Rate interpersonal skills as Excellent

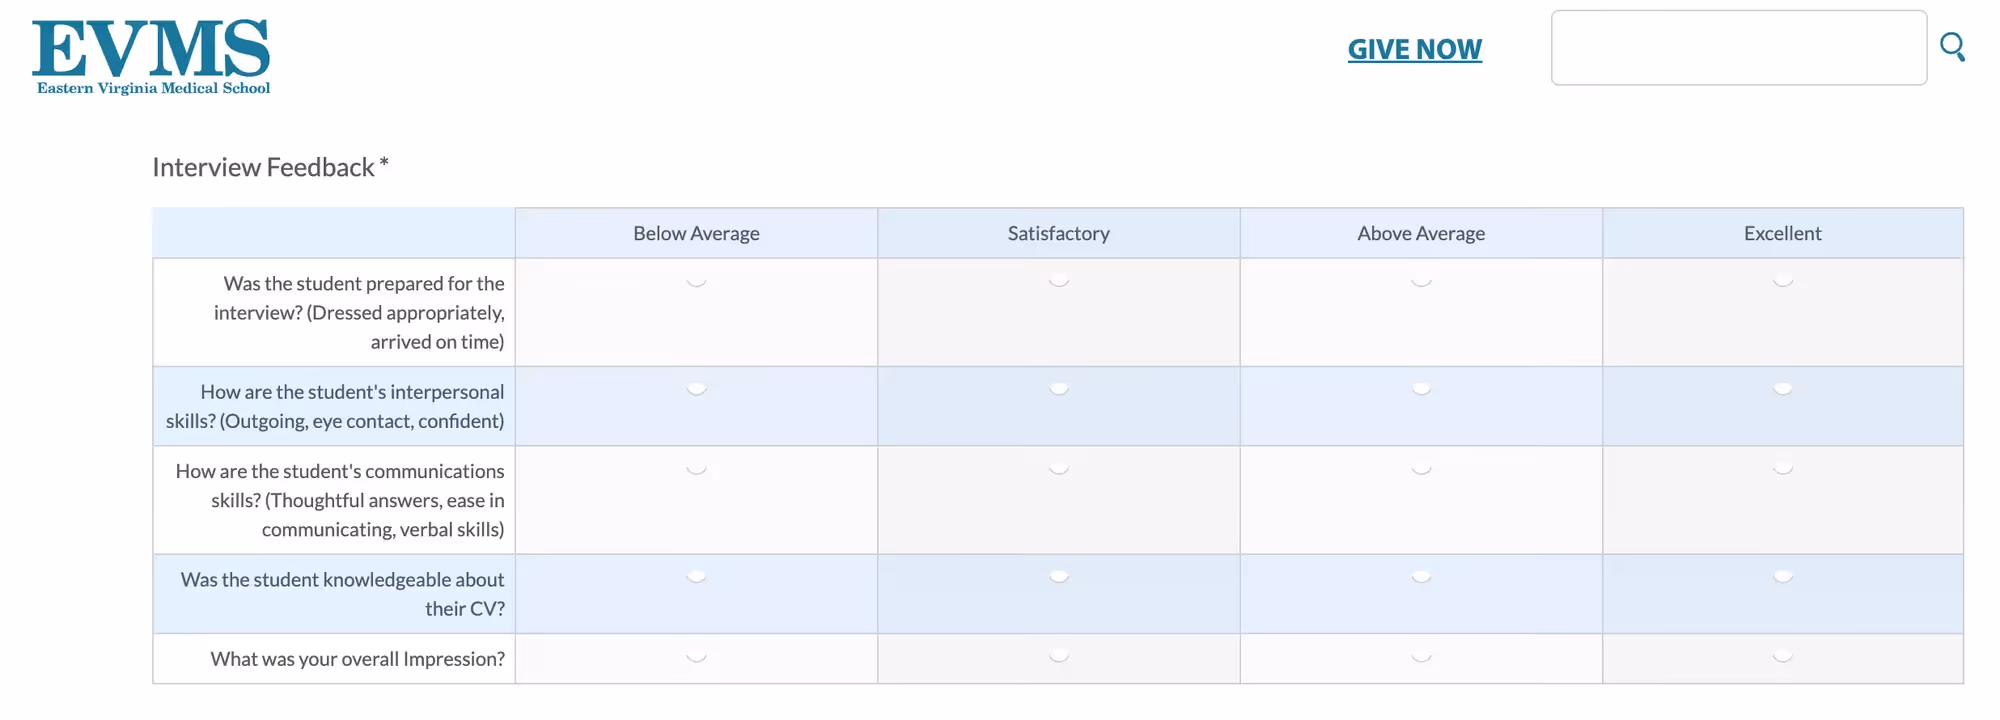pyautogui.click(x=1782, y=390)
